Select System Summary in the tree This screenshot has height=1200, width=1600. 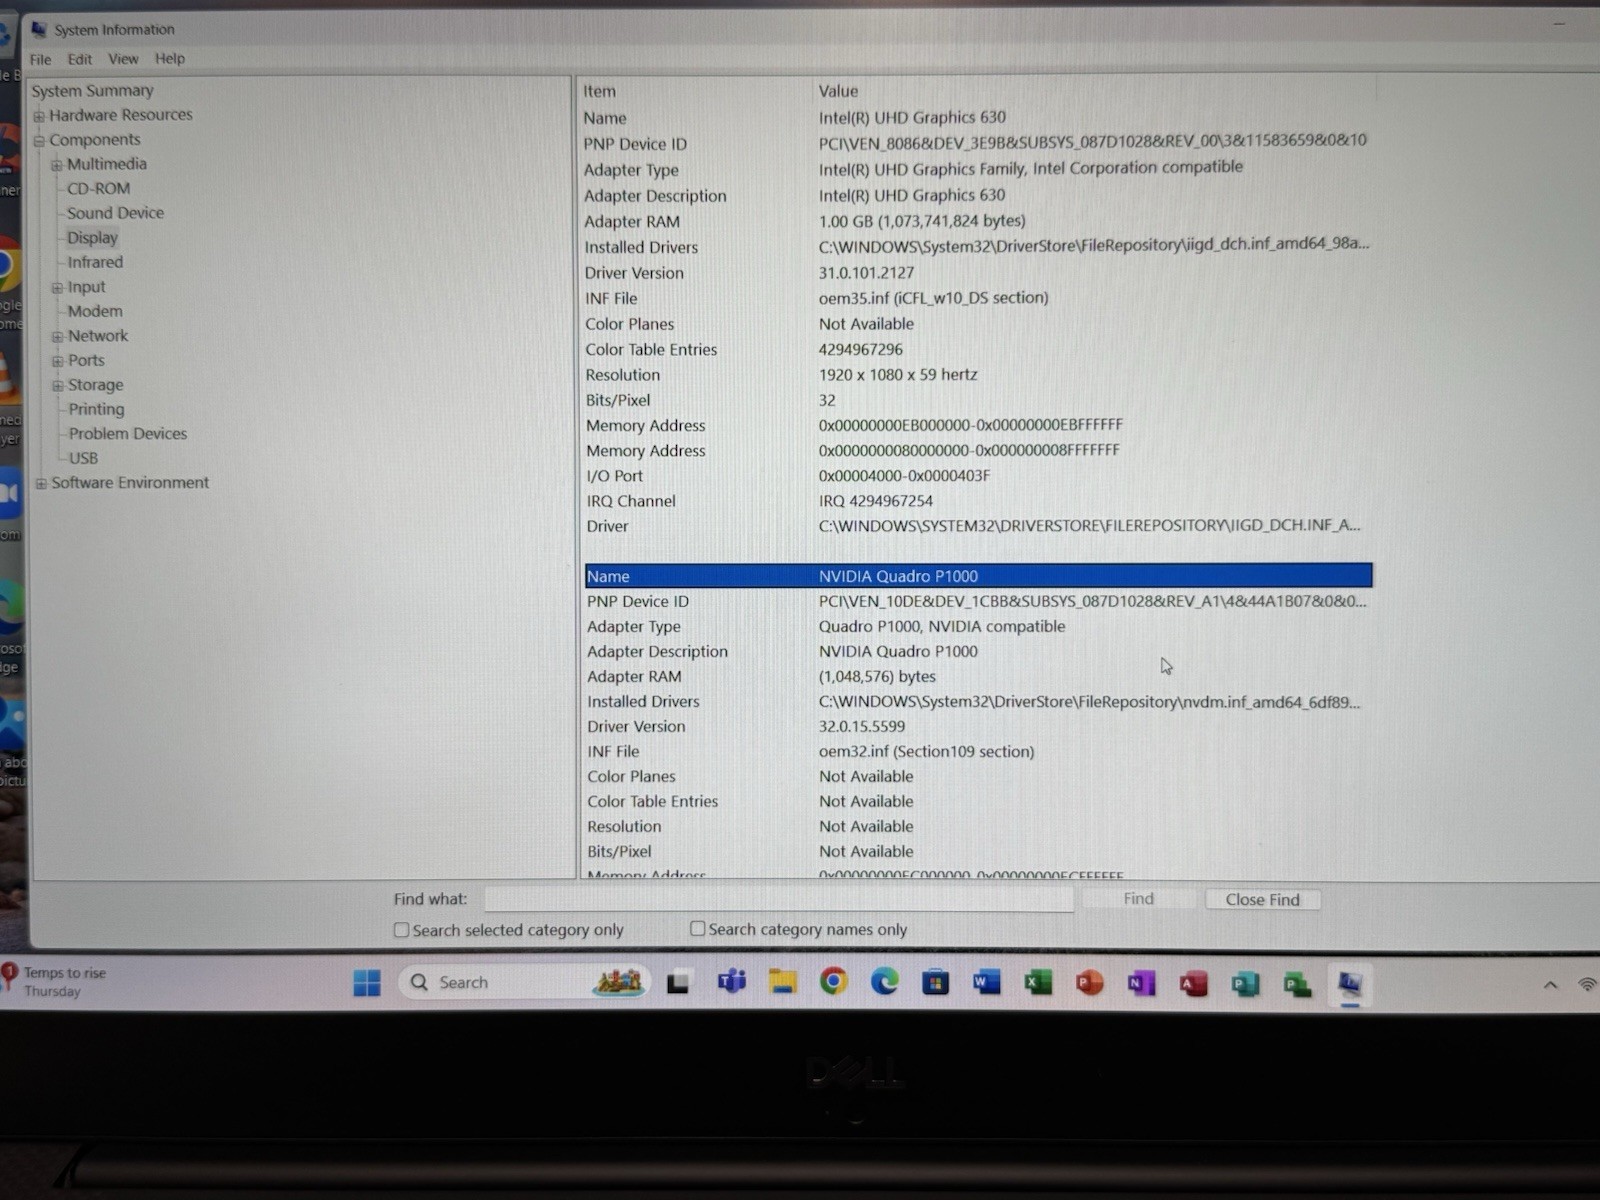92,91
